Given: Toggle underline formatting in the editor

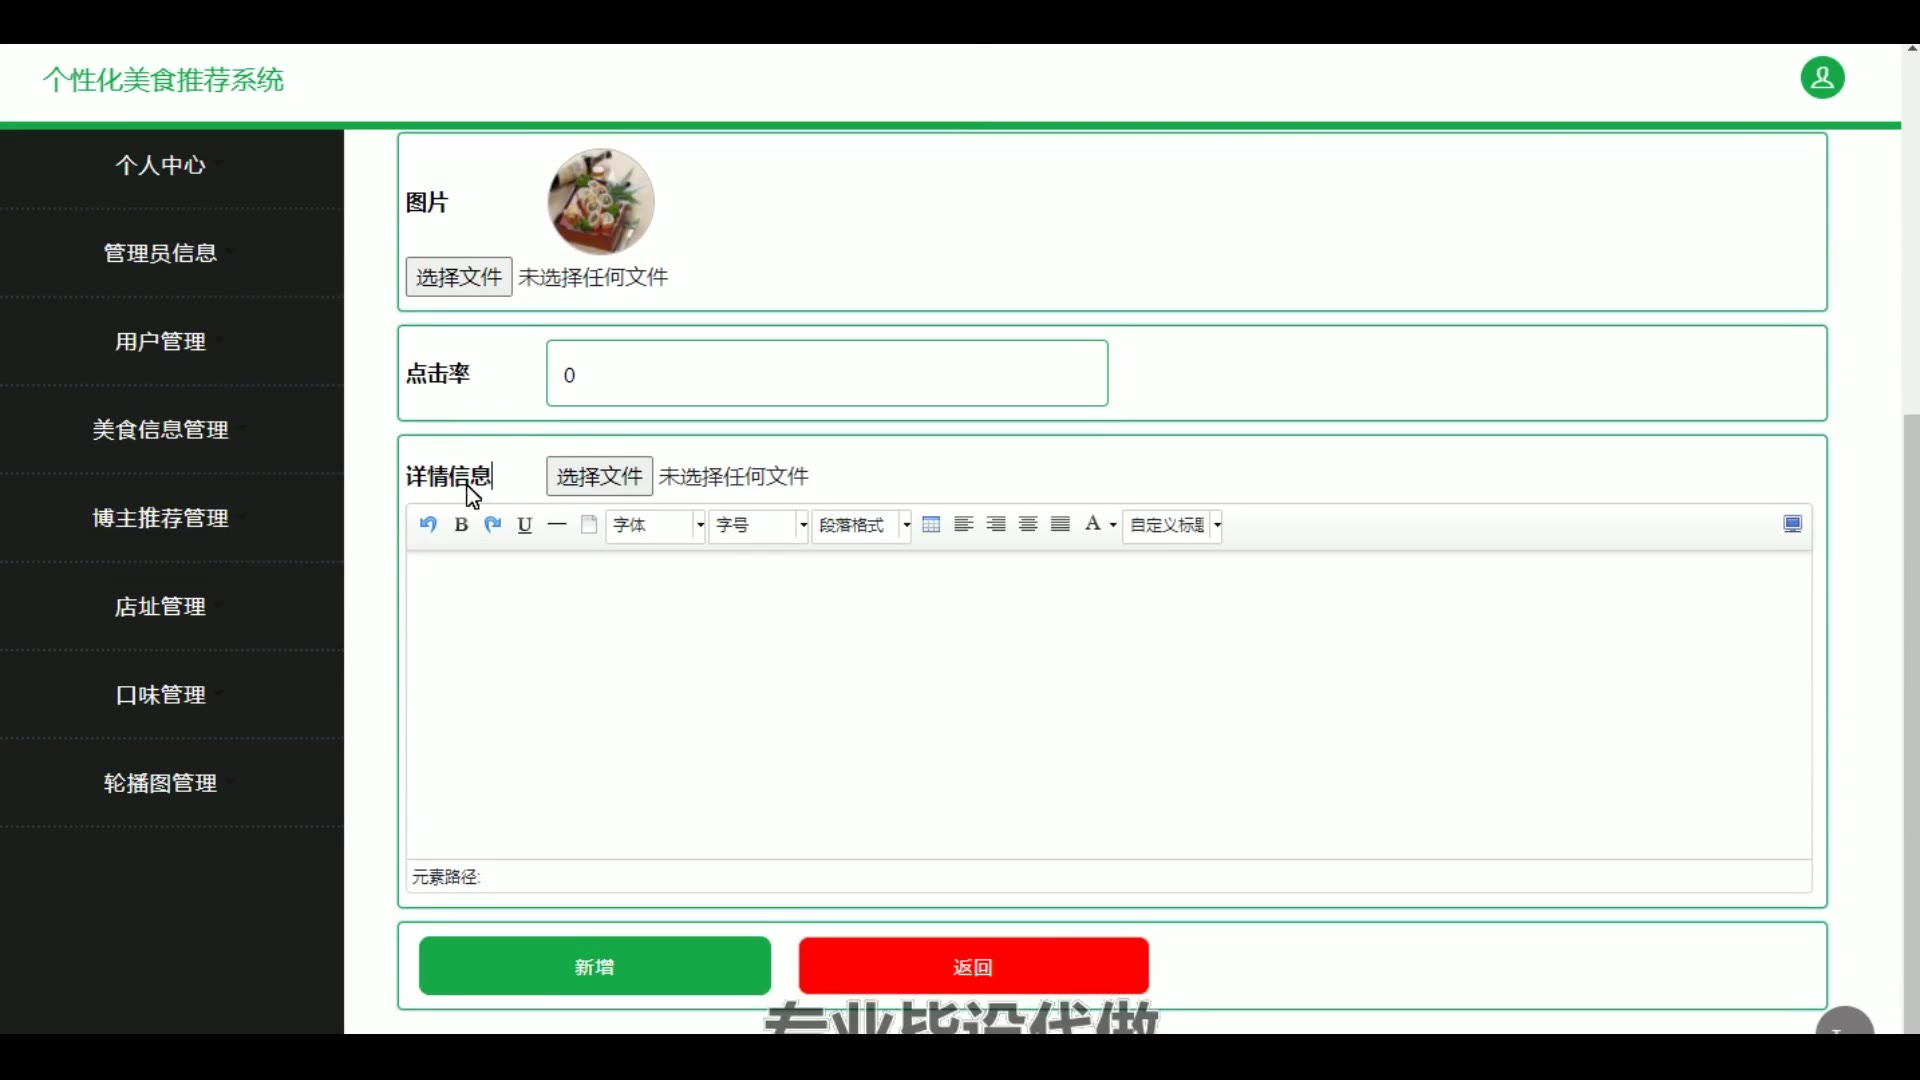Looking at the screenshot, I should (x=525, y=525).
